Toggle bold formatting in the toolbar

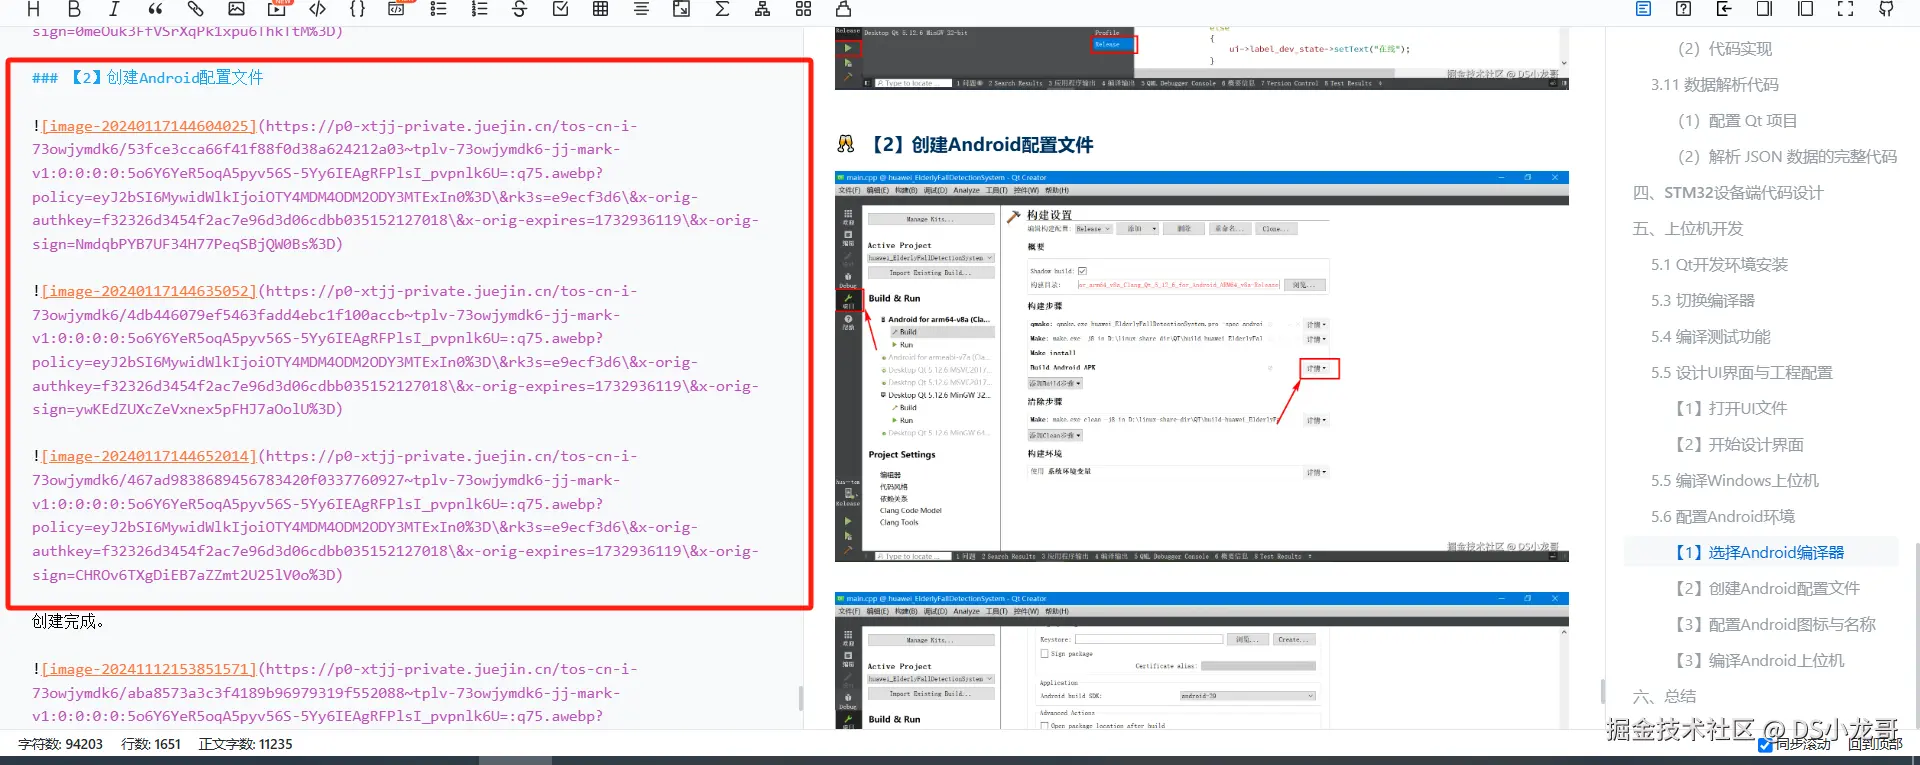(74, 9)
